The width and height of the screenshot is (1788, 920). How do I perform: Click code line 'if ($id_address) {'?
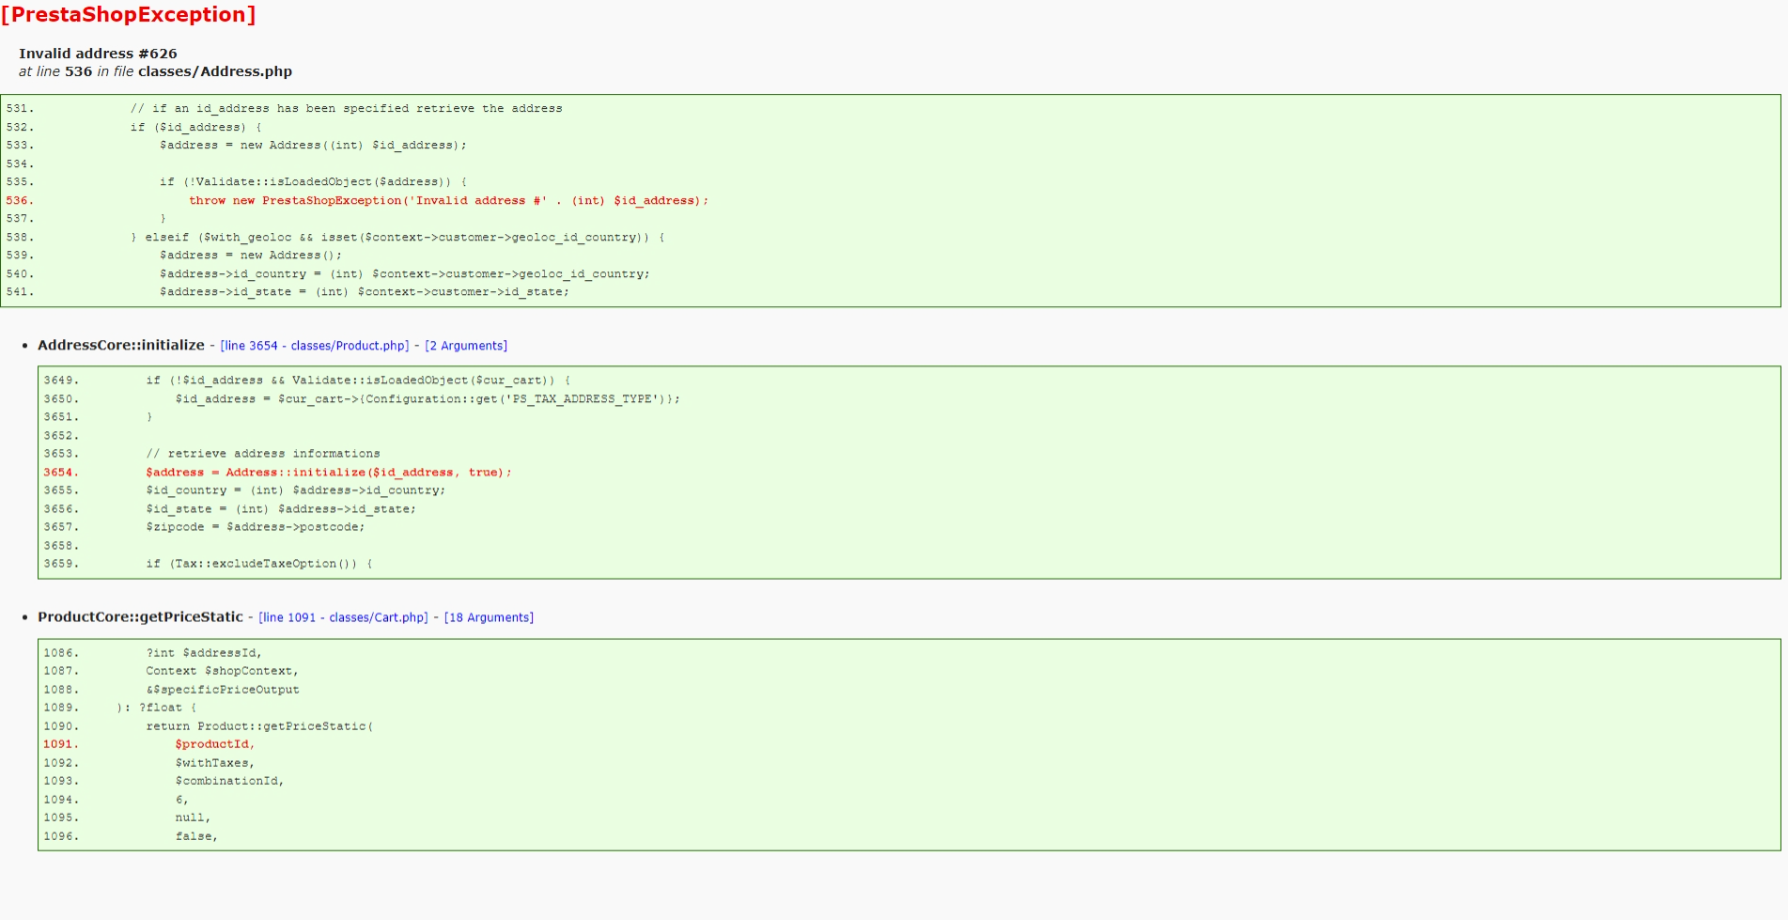196,128
